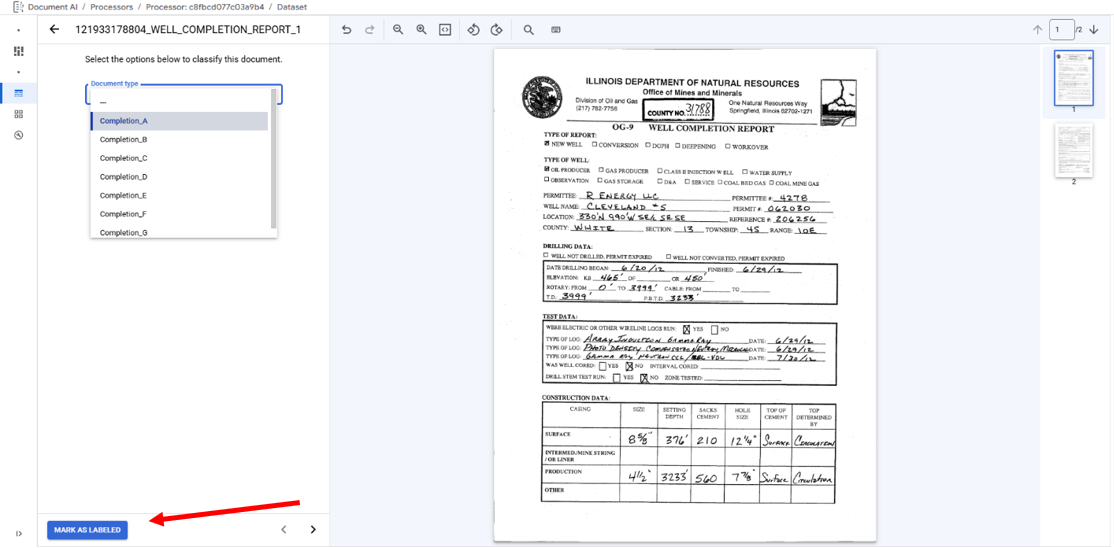Click the fit-to-width icon
Screen dimensions: 1114x548
pyautogui.click(x=445, y=30)
